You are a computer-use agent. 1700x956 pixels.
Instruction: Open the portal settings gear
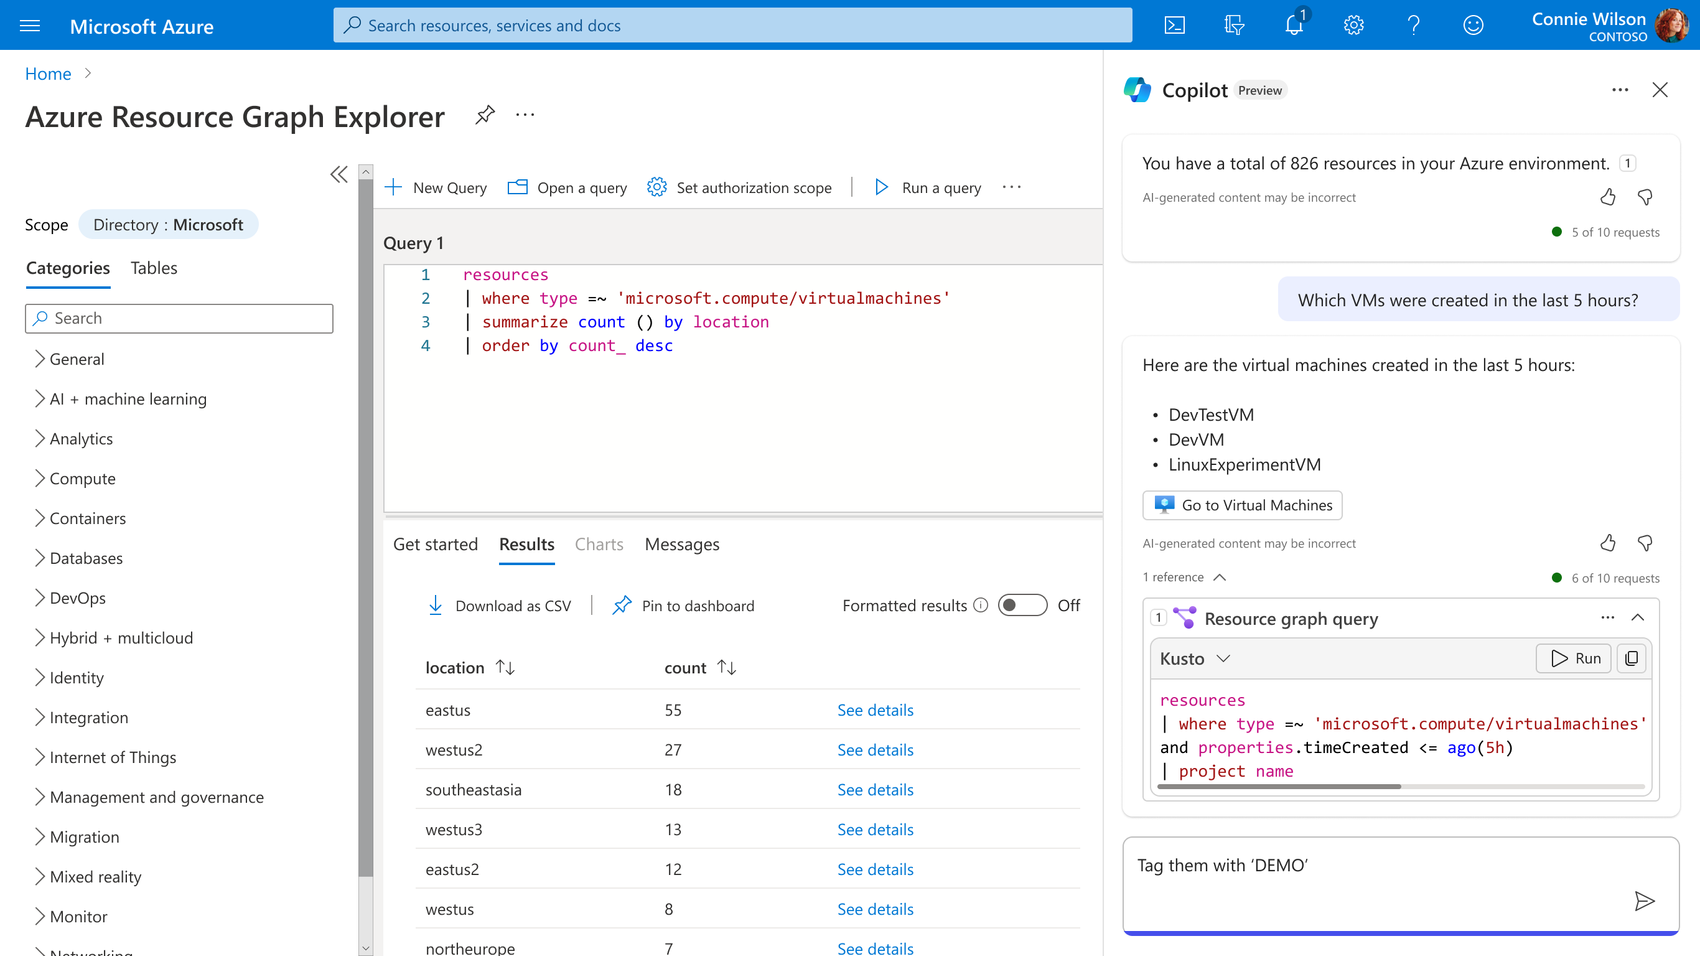coord(1354,25)
